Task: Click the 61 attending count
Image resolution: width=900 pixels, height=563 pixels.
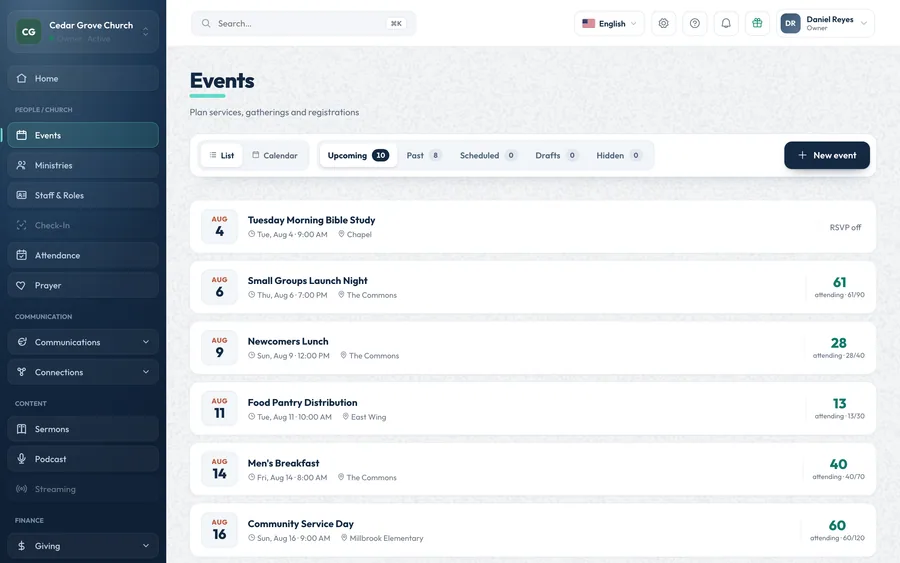Action: coord(839,282)
